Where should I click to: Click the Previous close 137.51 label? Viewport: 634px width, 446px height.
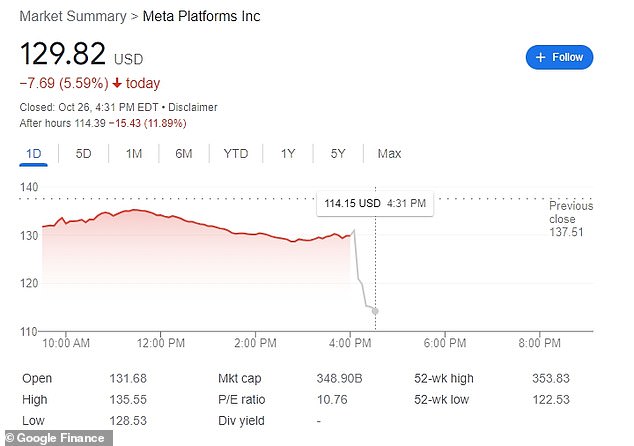570,219
